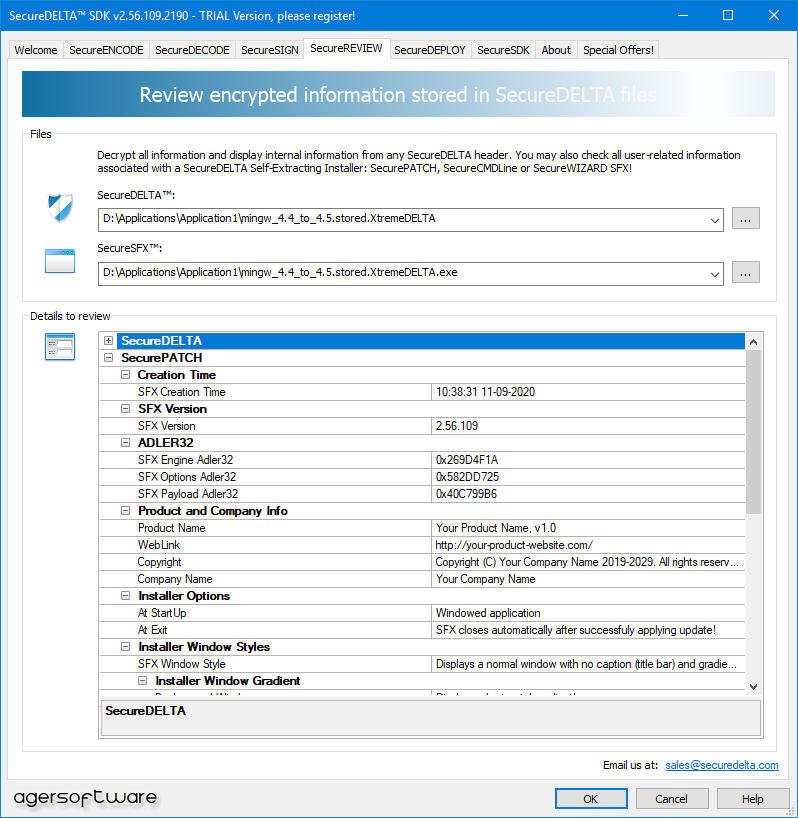The width and height of the screenshot is (798, 818).
Task: Open the About tab
Action: pyautogui.click(x=556, y=50)
